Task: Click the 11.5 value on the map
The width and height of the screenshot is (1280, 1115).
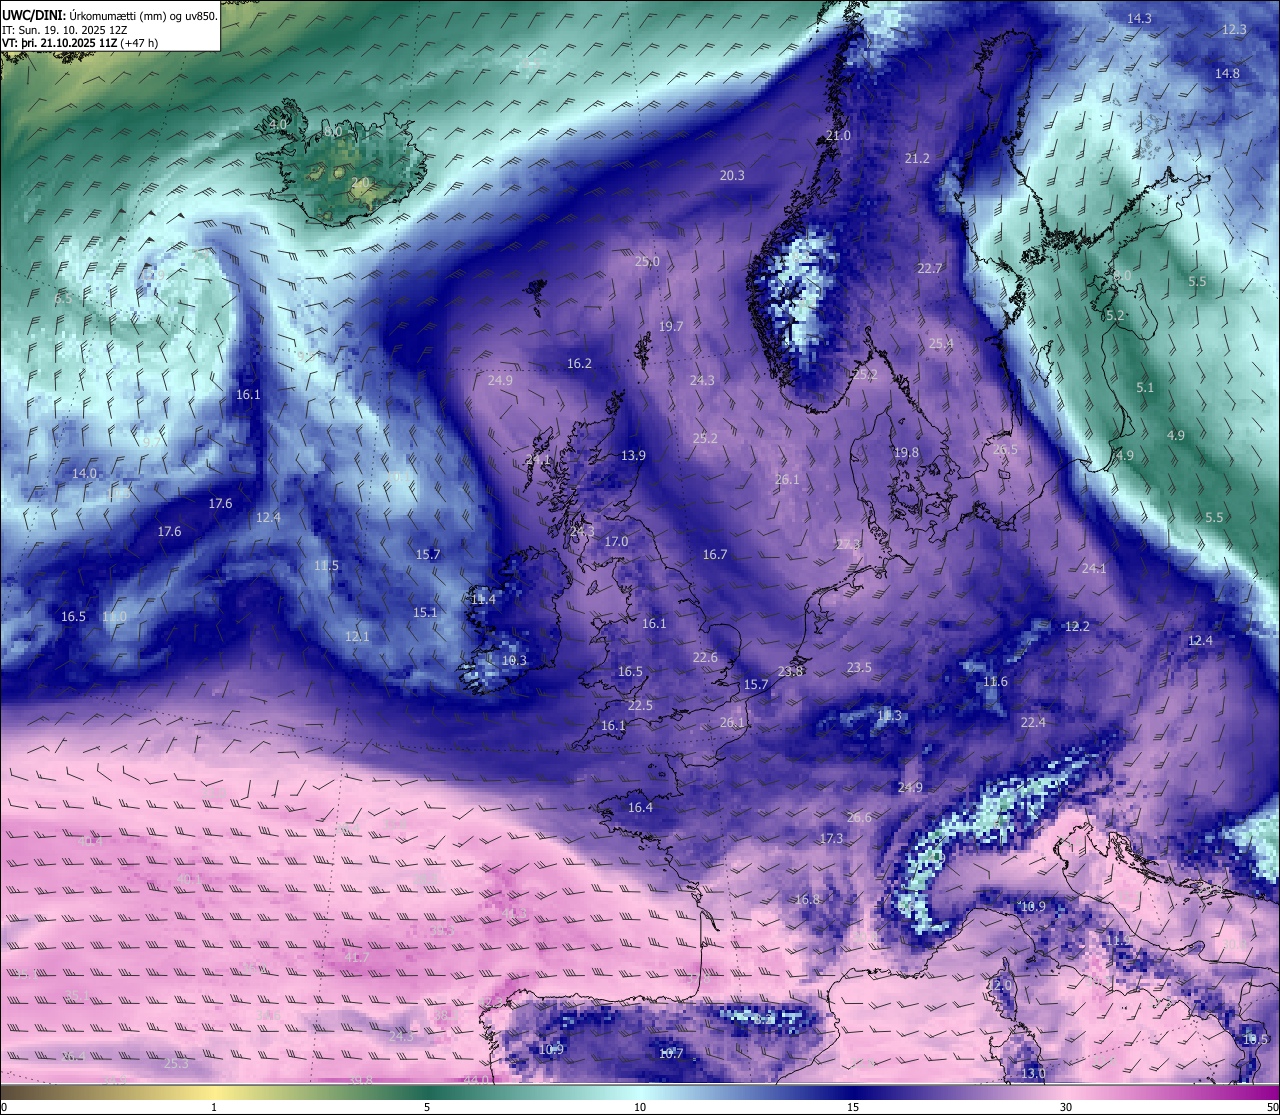Action: tap(326, 566)
